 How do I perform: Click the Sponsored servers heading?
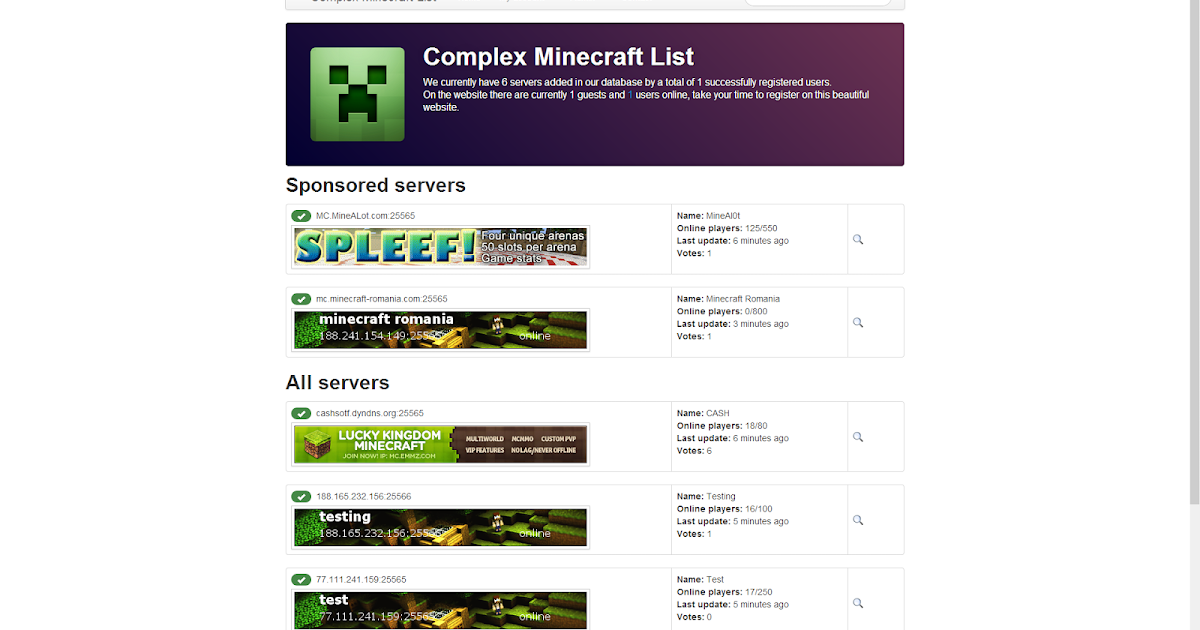376,185
